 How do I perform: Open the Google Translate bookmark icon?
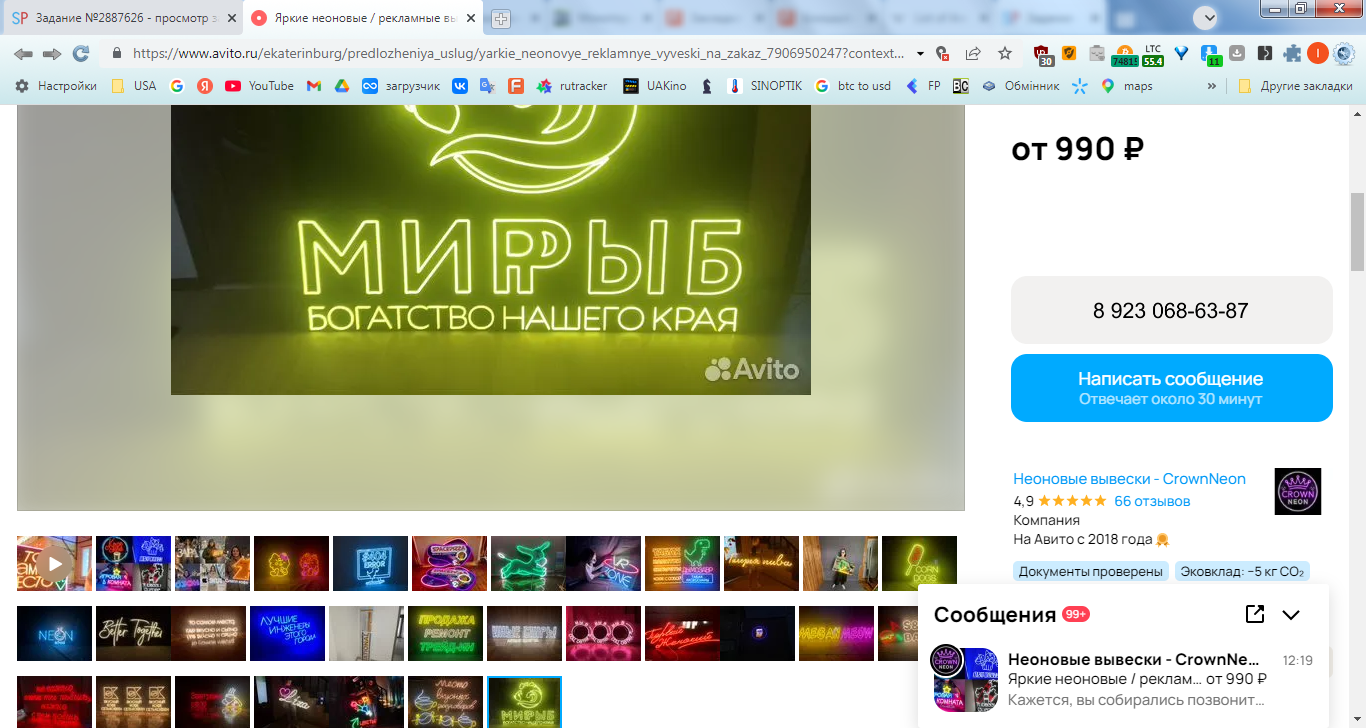pos(488,86)
